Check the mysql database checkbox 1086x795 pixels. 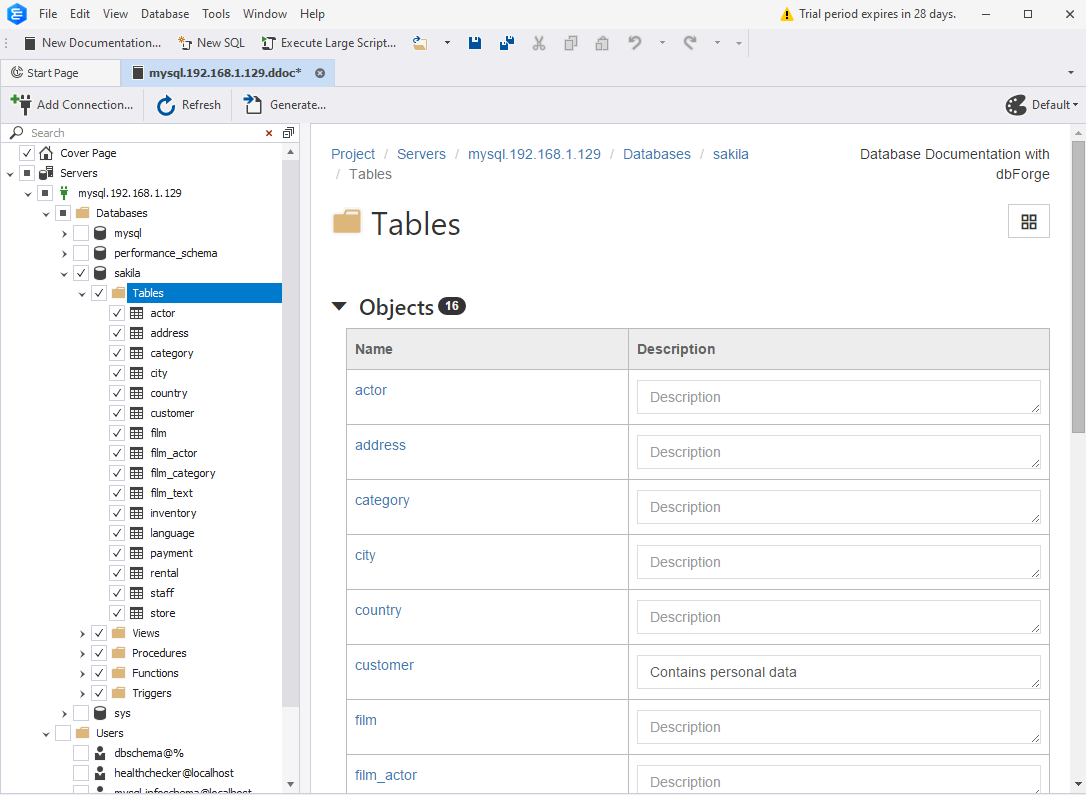pyautogui.click(x=81, y=233)
